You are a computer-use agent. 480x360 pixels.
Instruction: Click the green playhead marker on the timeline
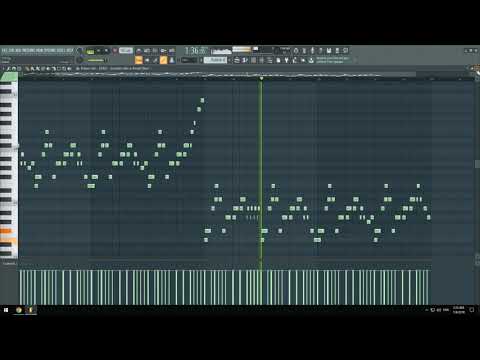pos(261,78)
